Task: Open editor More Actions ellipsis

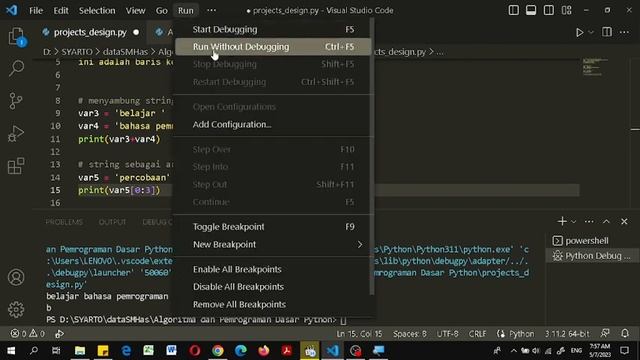Action: 624,32
